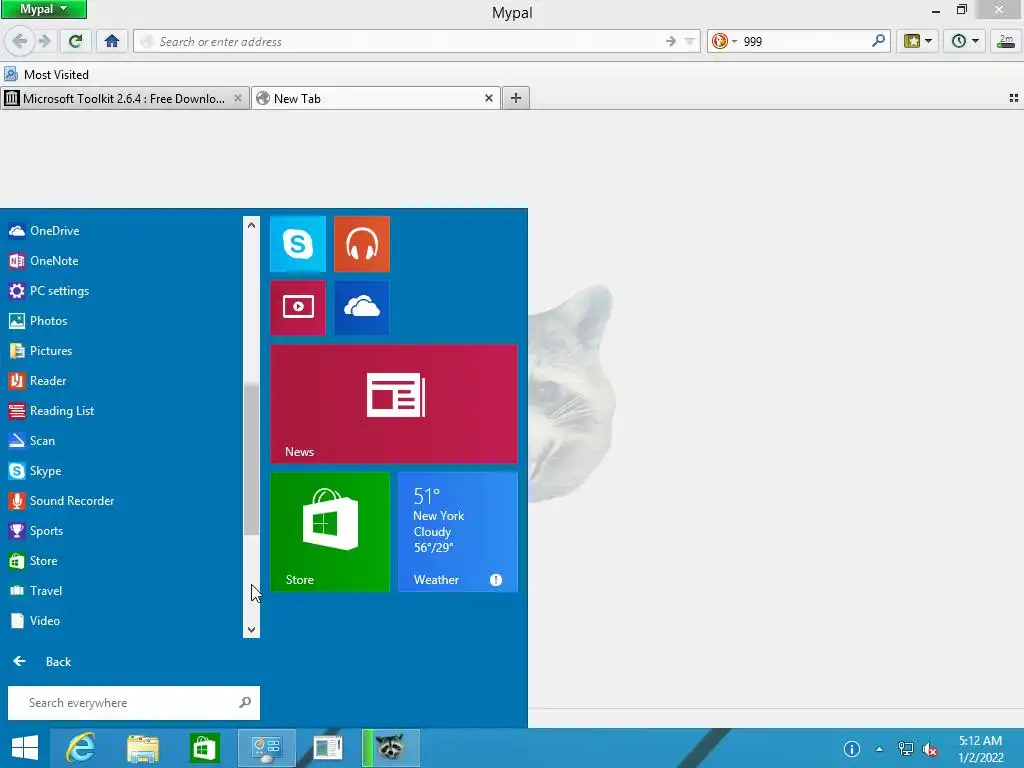Go back one page in Mypal
Viewport: 1024px width, 768px height.
(20, 41)
